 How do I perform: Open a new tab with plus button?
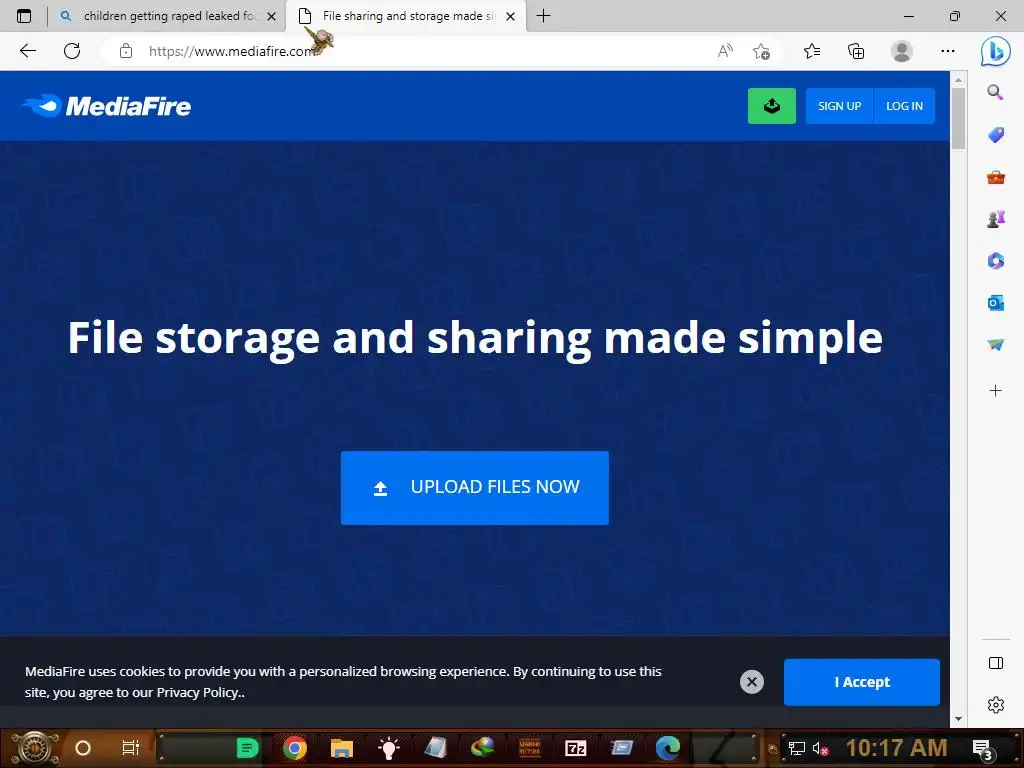(x=543, y=16)
